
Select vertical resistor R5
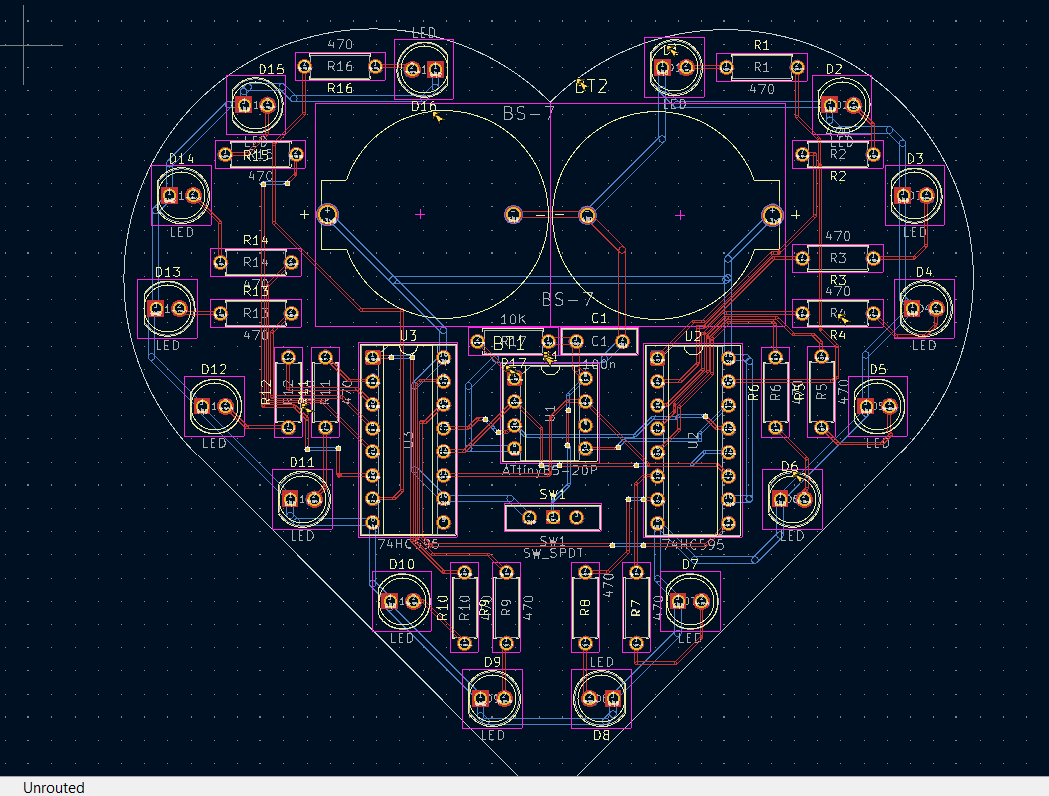(x=822, y=392)
